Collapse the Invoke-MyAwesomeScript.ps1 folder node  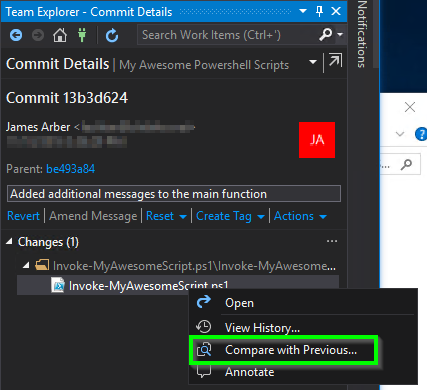tap(26, 265)
